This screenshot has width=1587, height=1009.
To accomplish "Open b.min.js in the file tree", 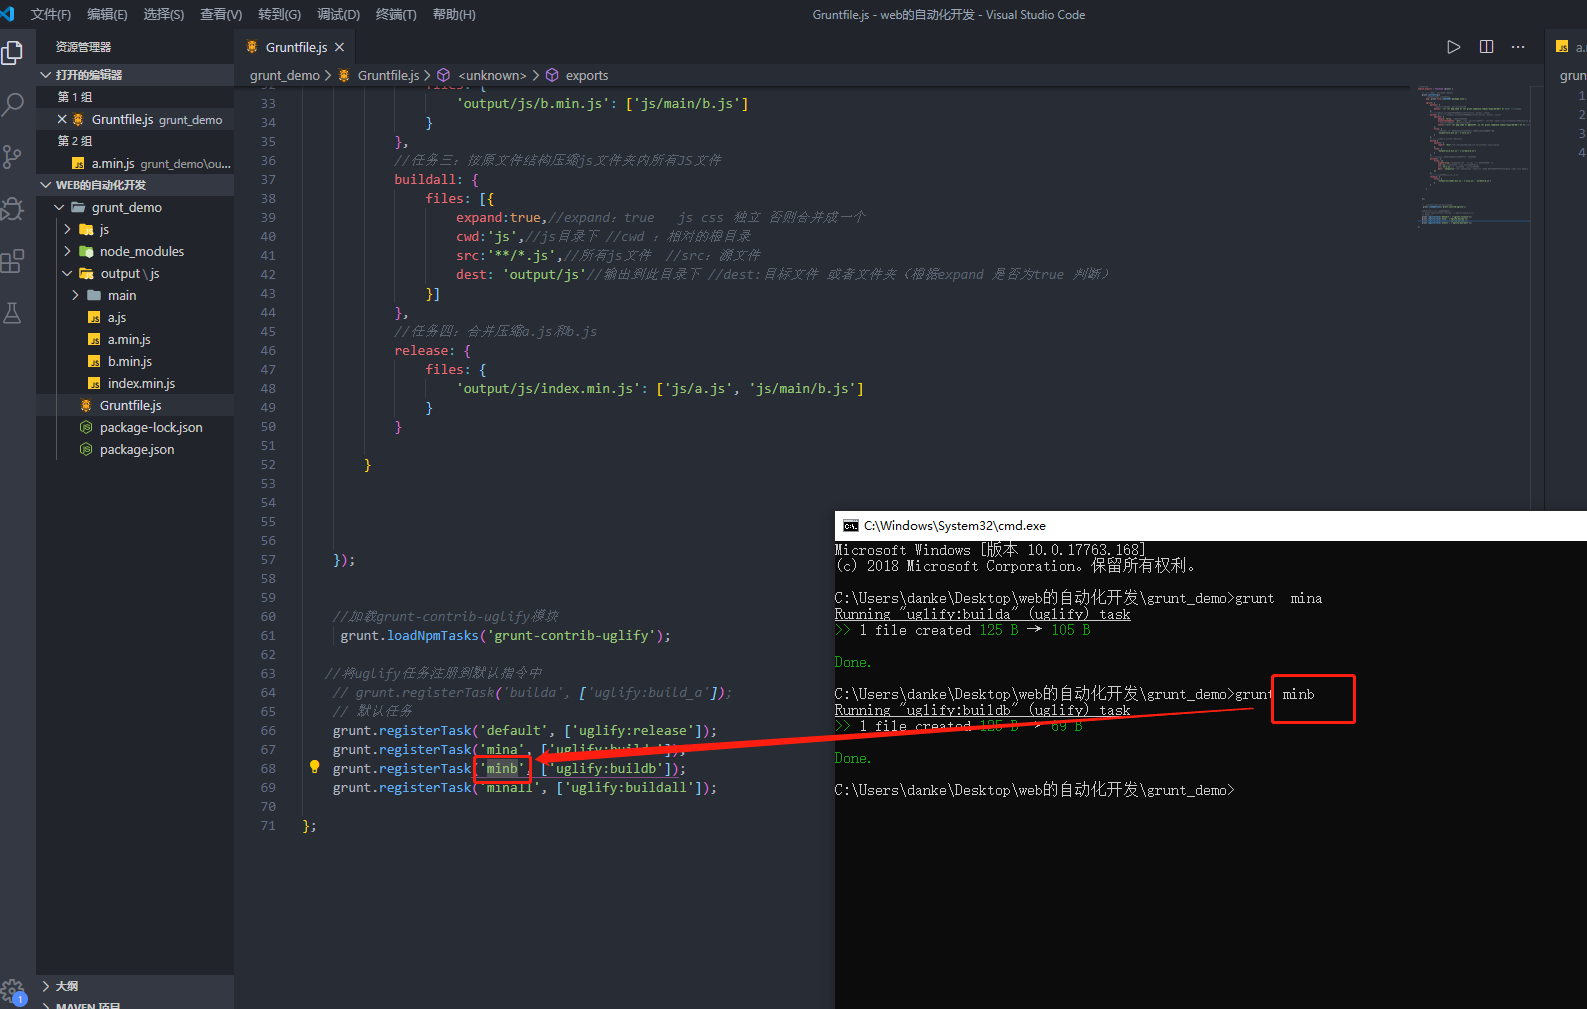I will [x=135, y=361].
